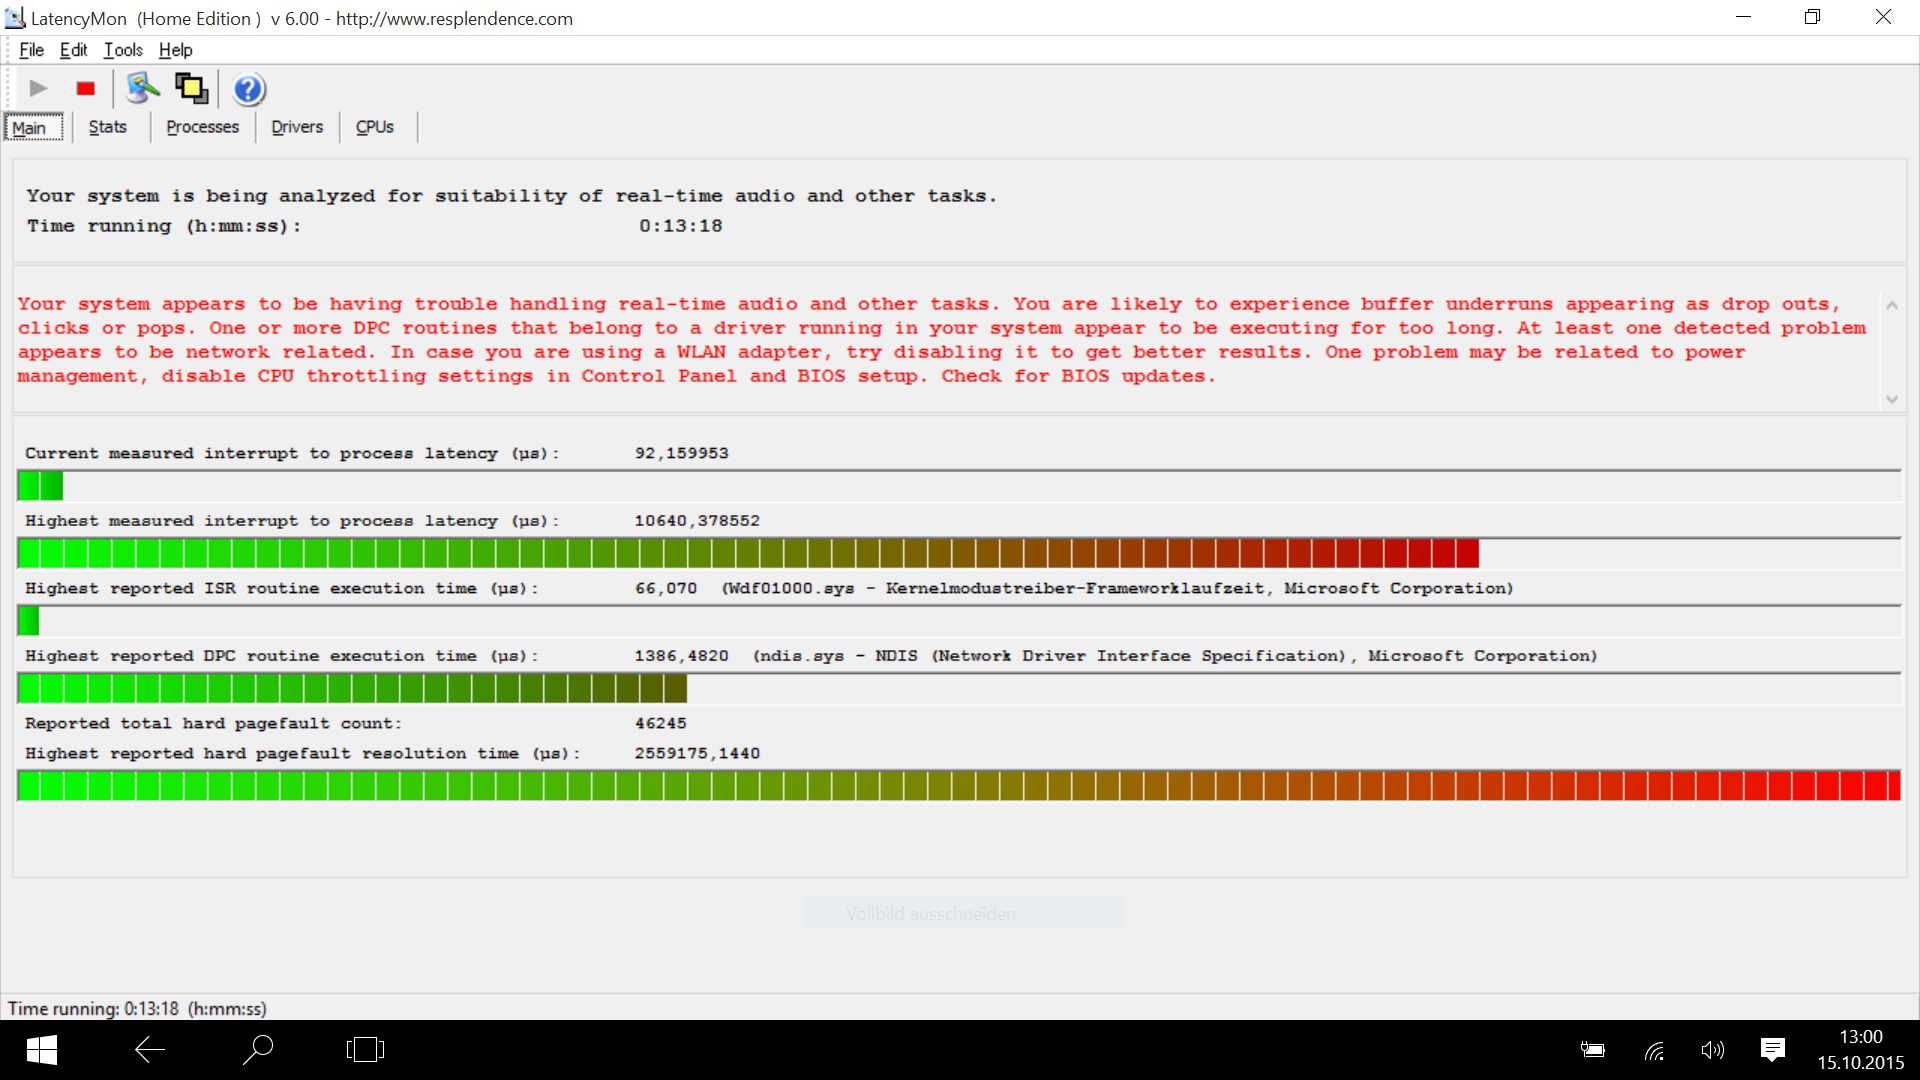Open the File menu
The image size is (1920, 1080).
(x=31, y=50)
